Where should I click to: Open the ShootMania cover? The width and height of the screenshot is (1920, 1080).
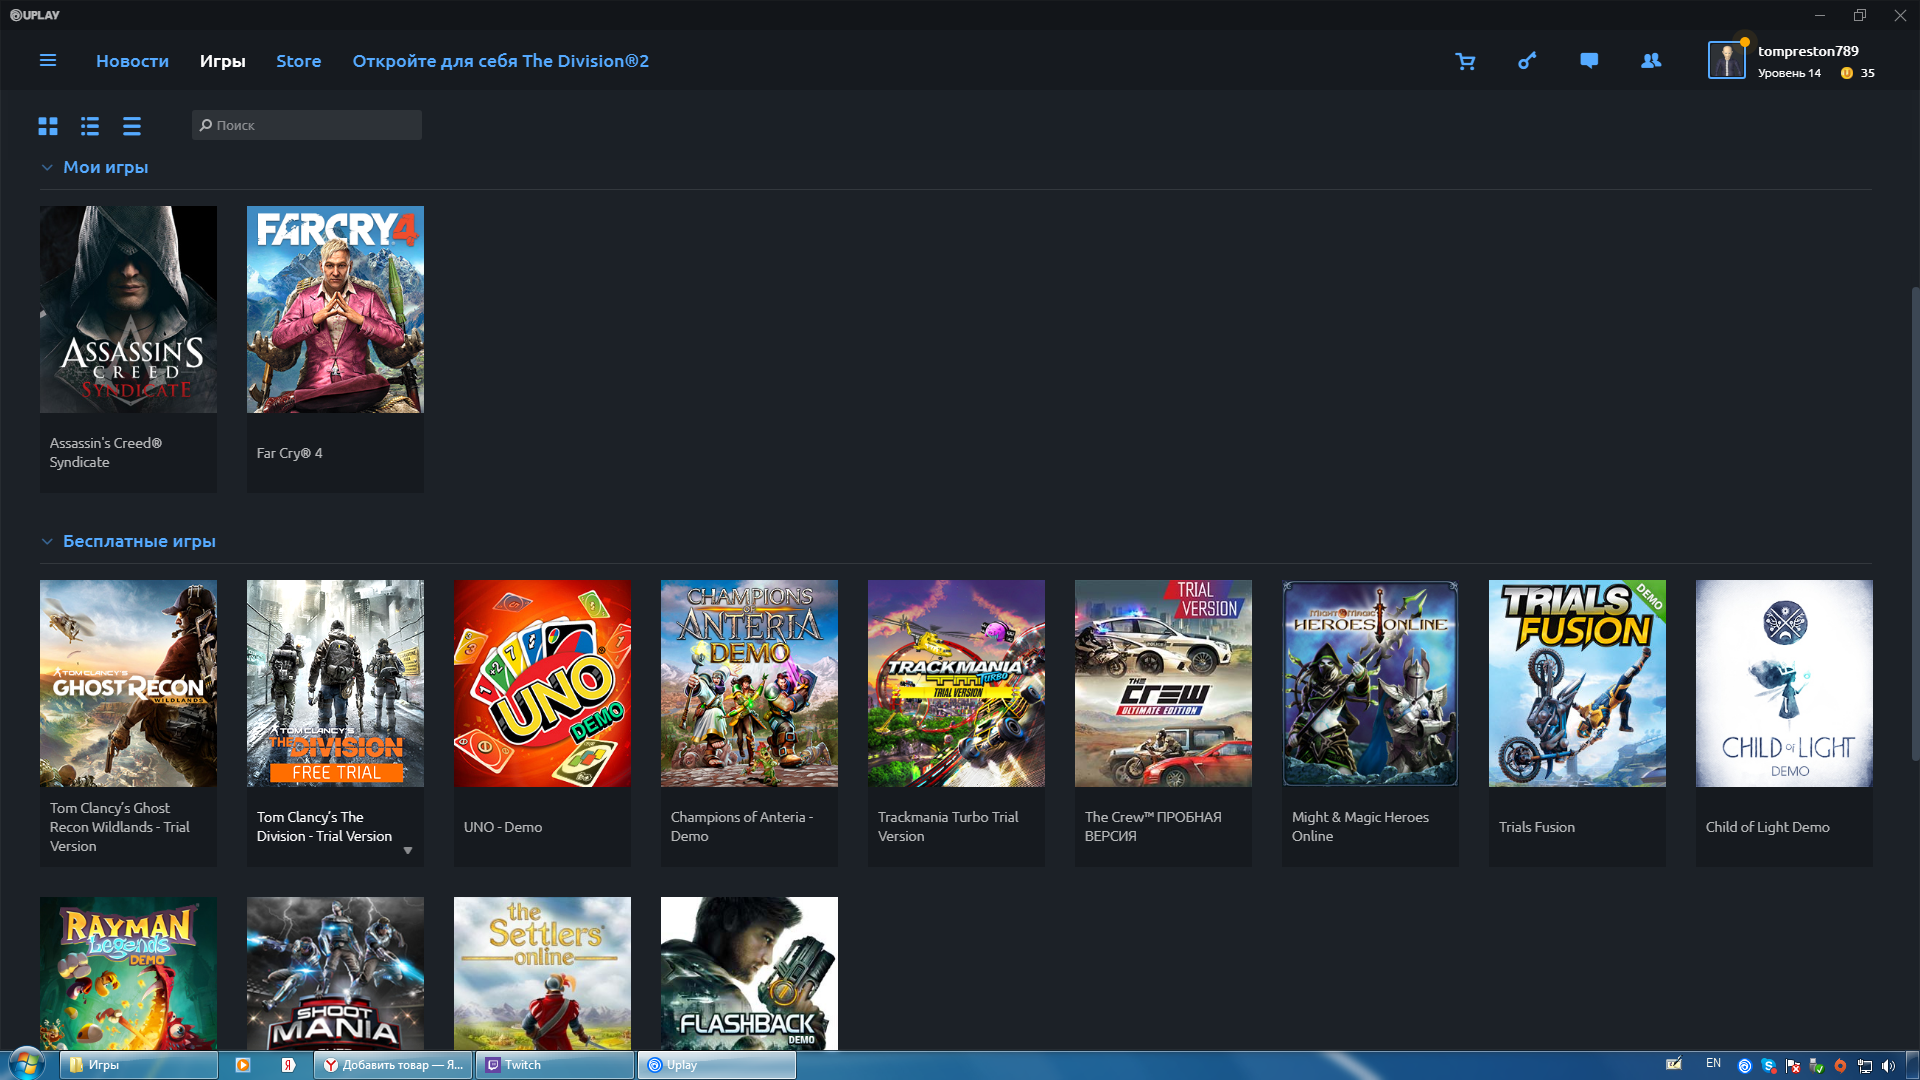(x=335, y=973)
